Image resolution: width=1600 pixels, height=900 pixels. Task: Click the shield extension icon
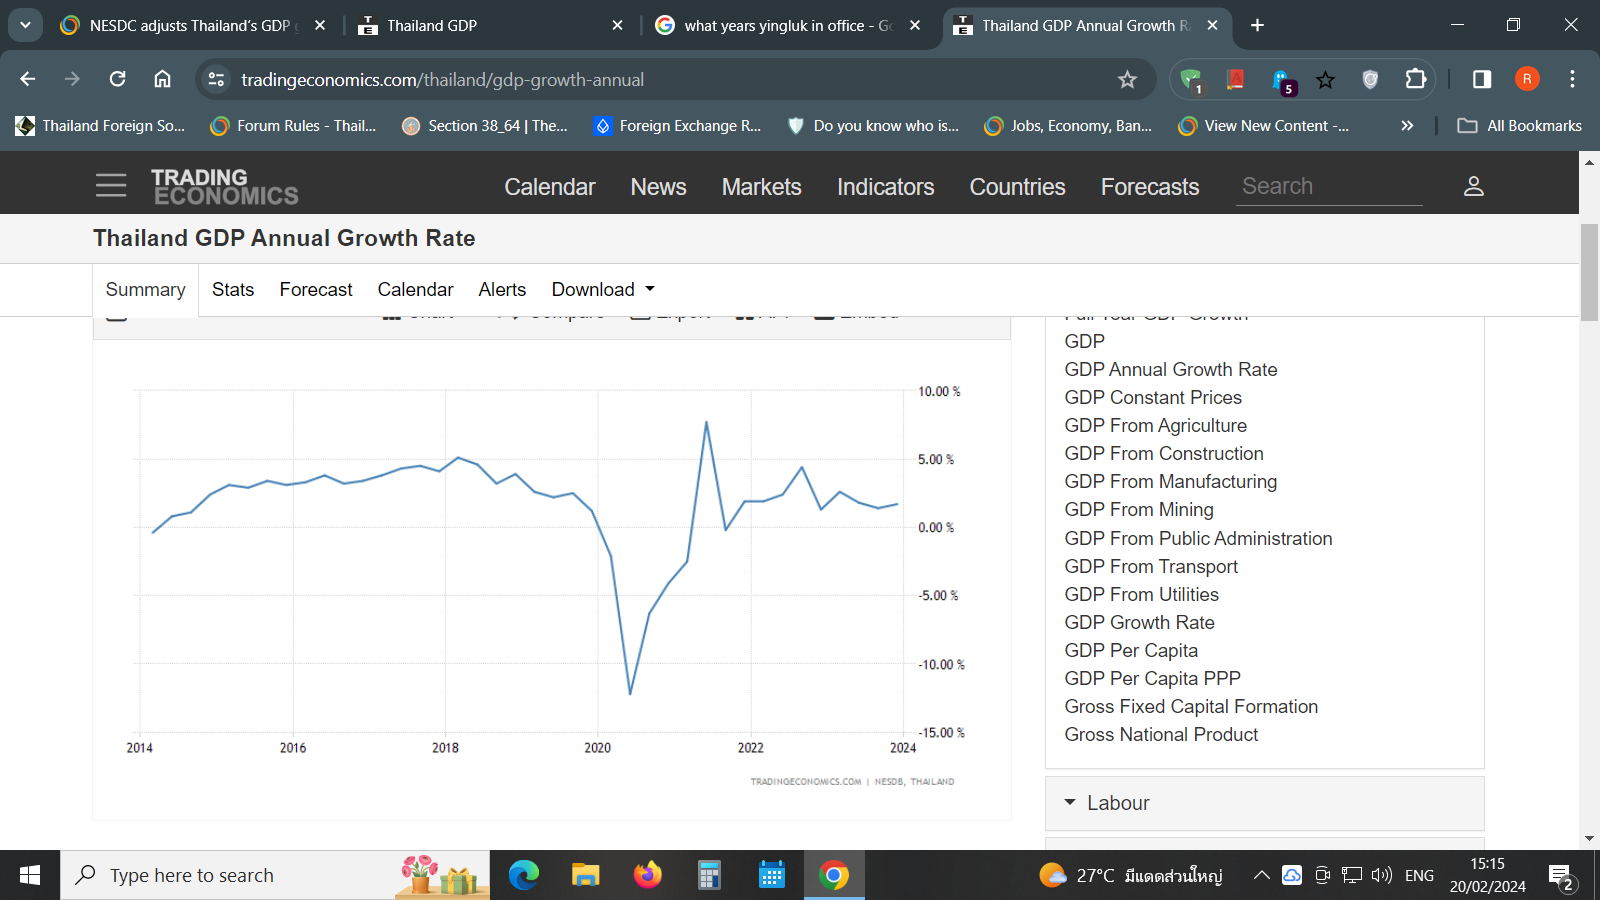(1370, 79)
